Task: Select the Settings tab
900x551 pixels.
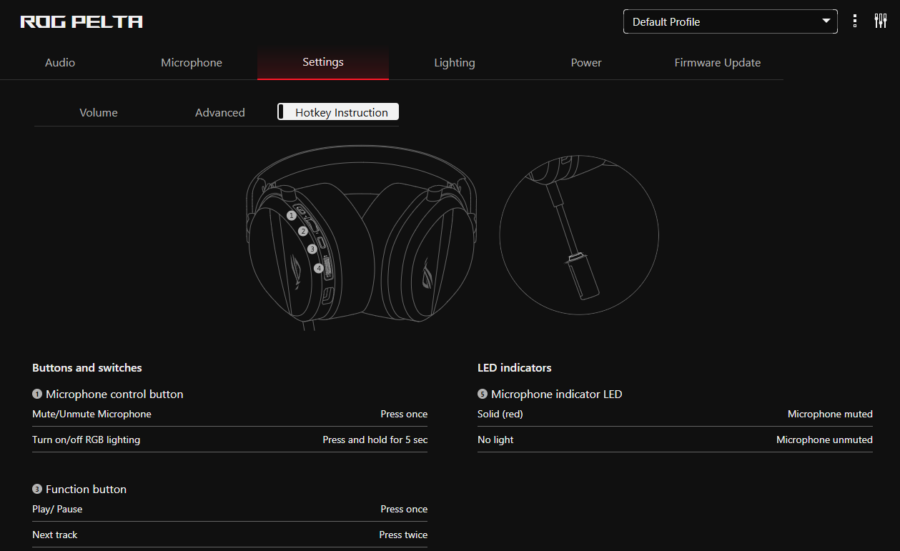Action: click(323, 62)
